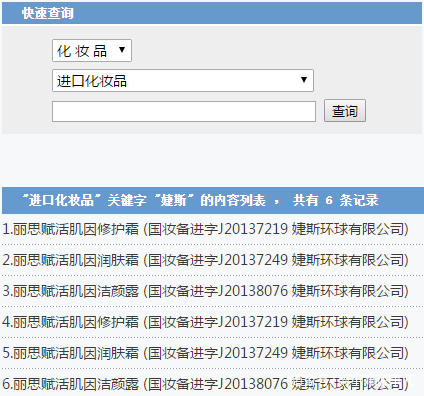Click the 查询 search button
Image resolution: width=424 pixels, height=396 pixels.
[x=345, y=111]
